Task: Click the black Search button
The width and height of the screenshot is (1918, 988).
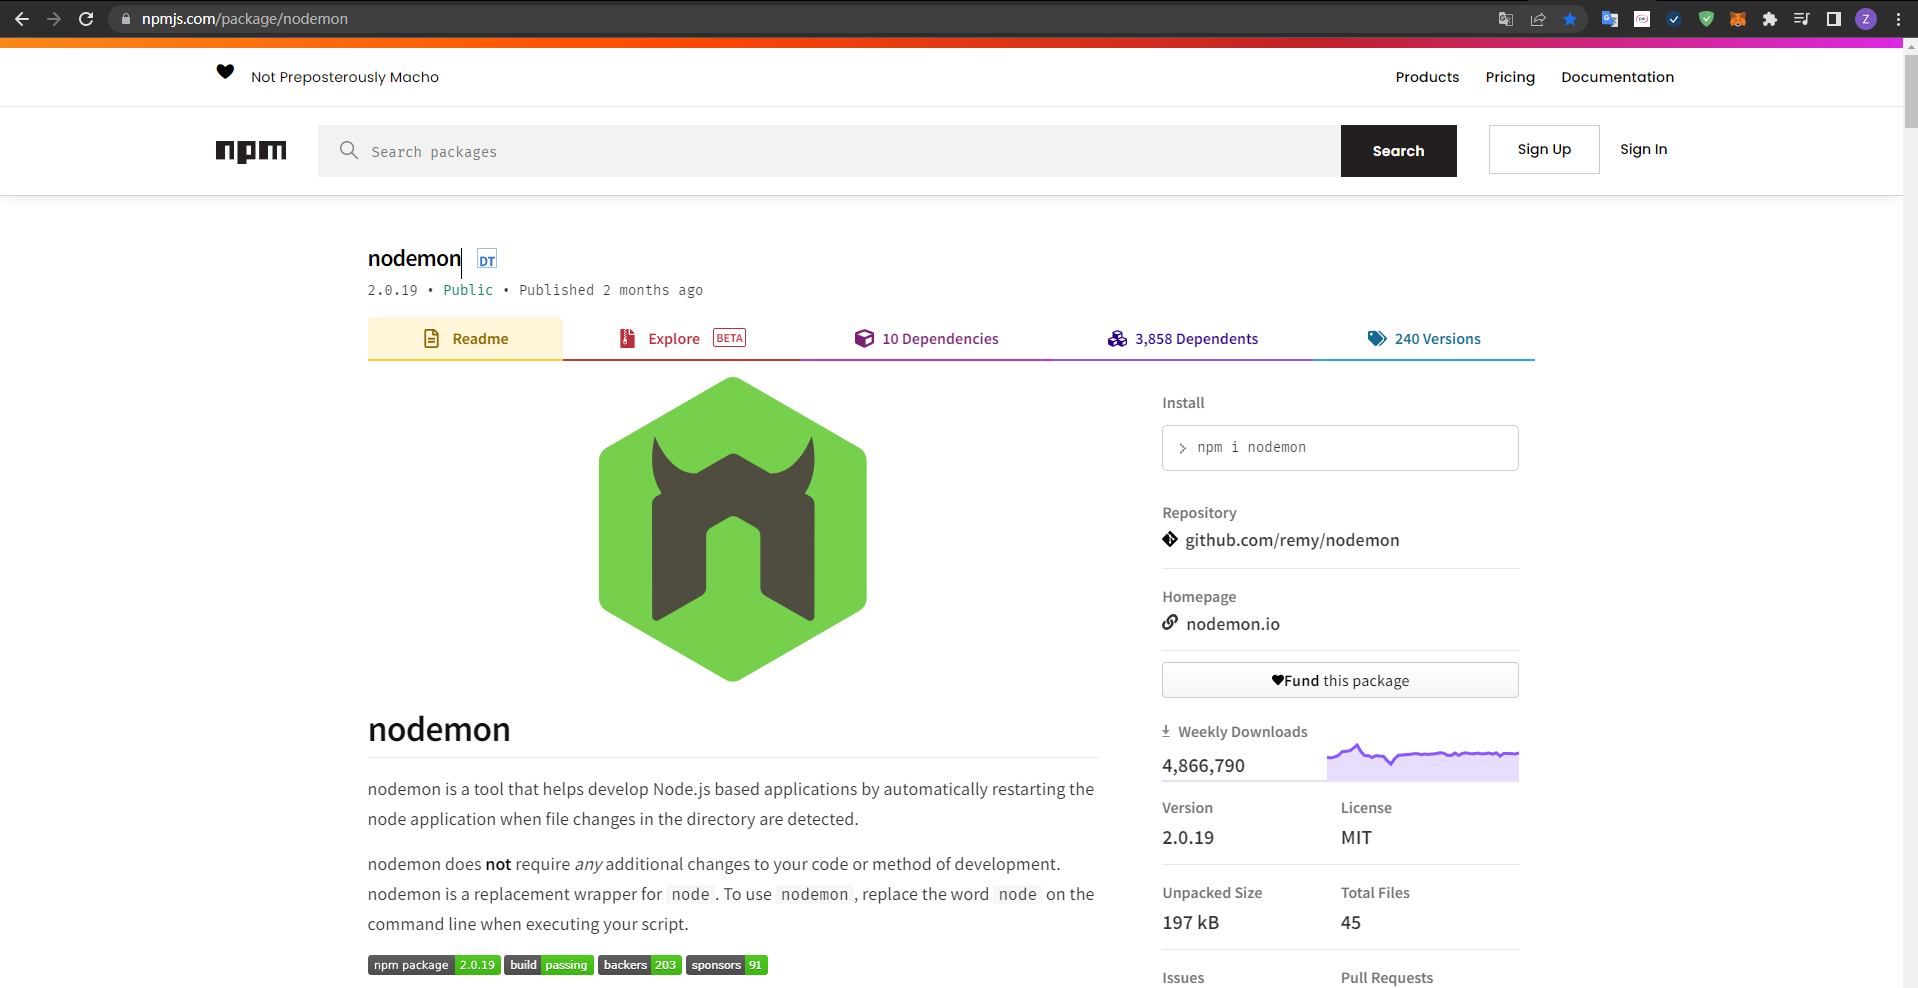Action: click(x=1398, y=151)
